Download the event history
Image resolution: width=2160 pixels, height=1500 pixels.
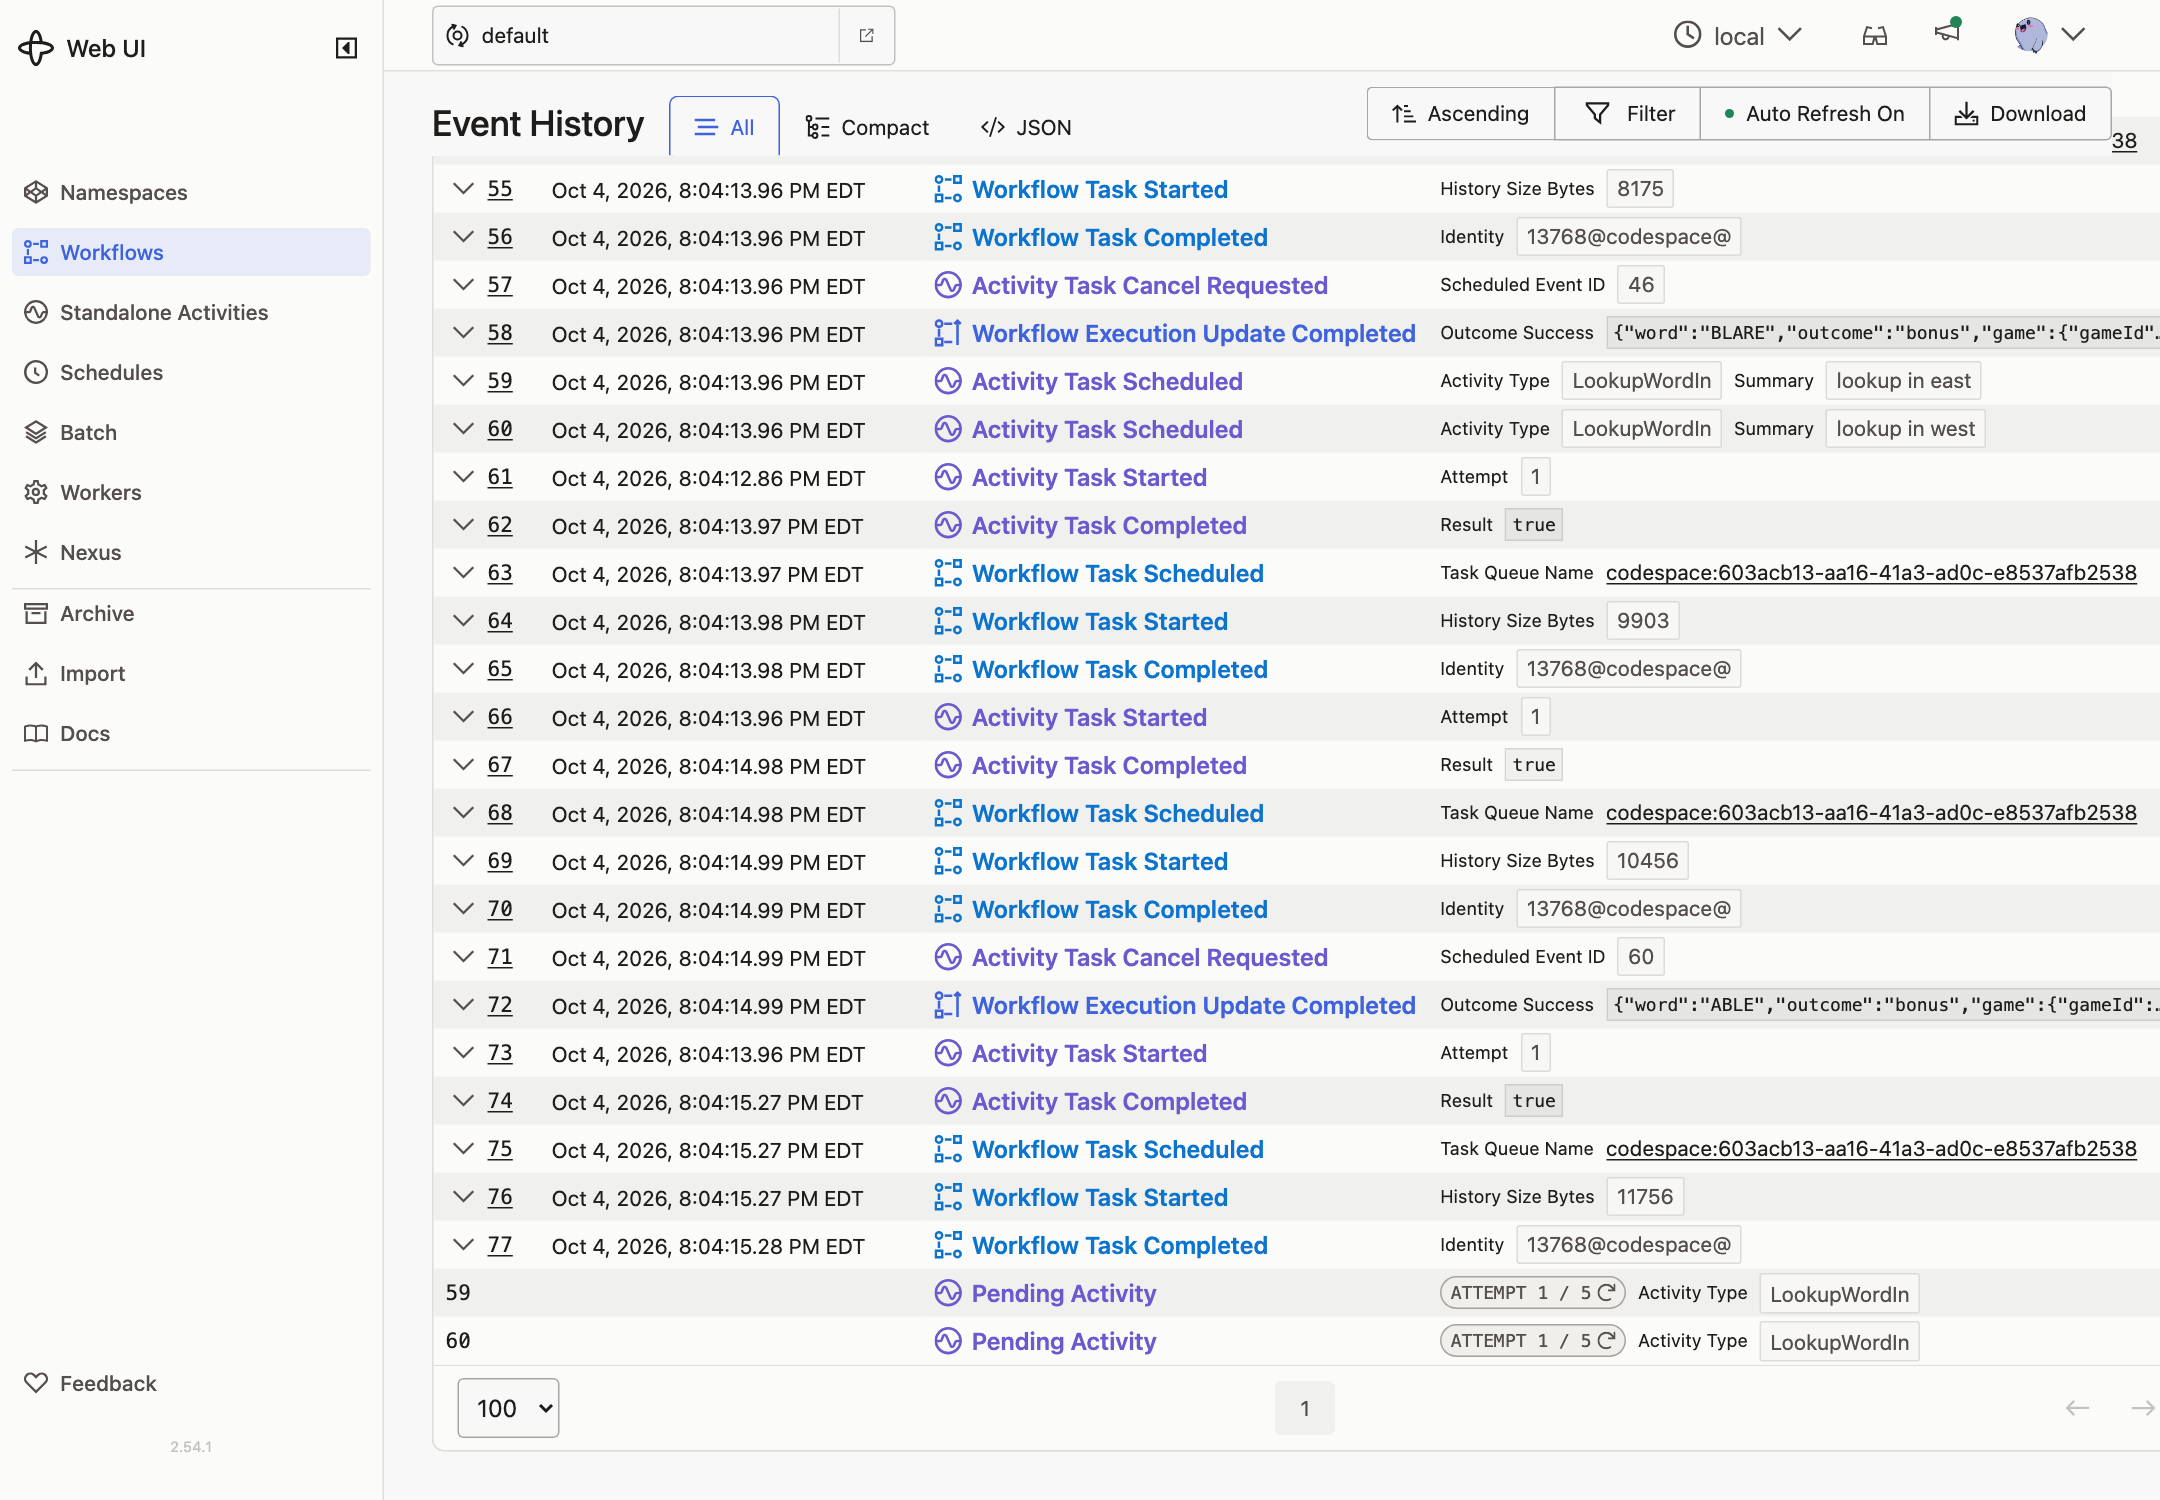tap(2020, 114)
